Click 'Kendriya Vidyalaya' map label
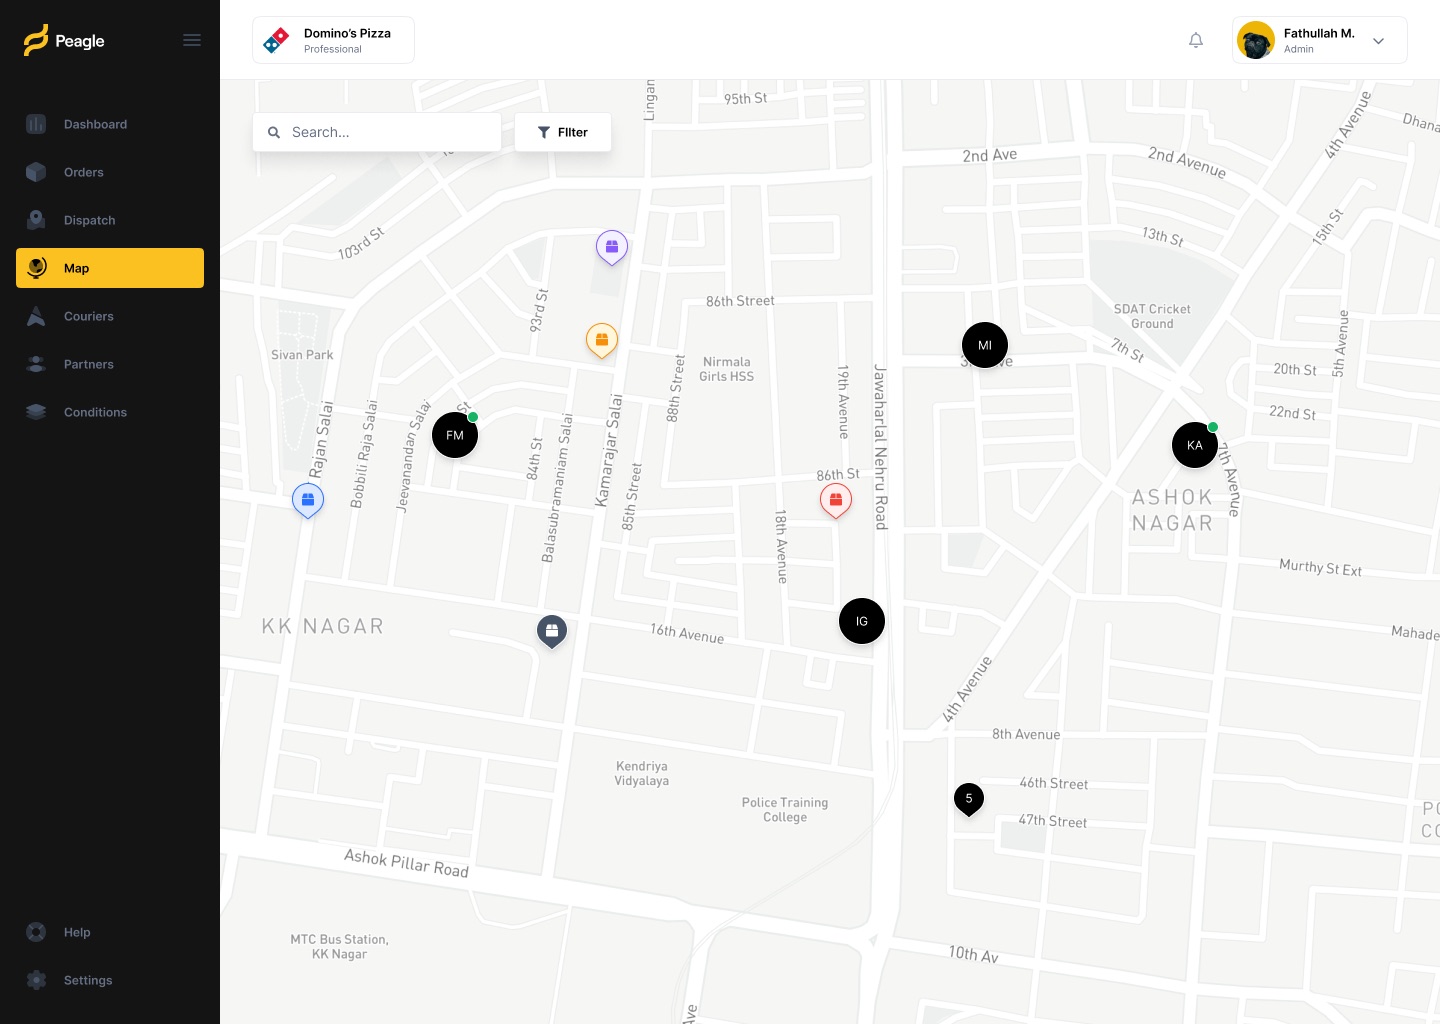The image size is (1440, 1024). click(x=642, y=773)
